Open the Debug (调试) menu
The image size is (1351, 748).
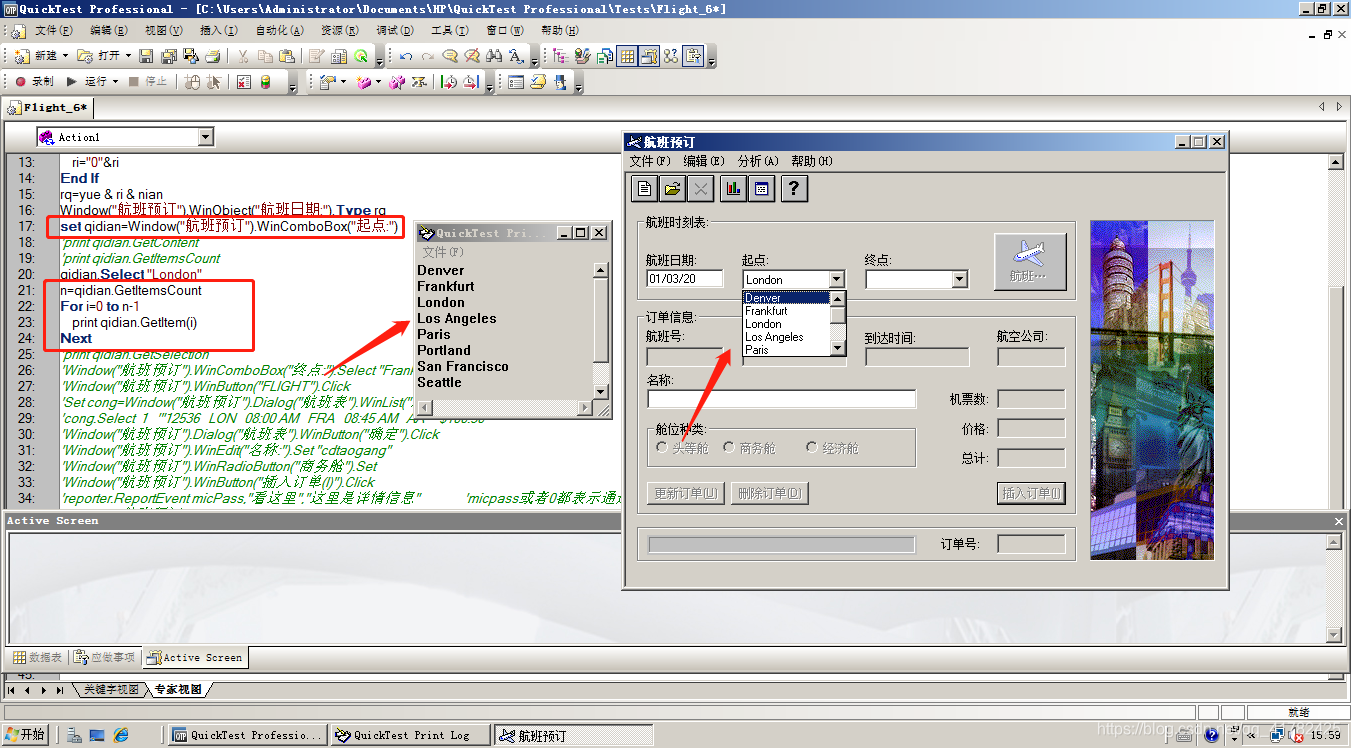394,31
